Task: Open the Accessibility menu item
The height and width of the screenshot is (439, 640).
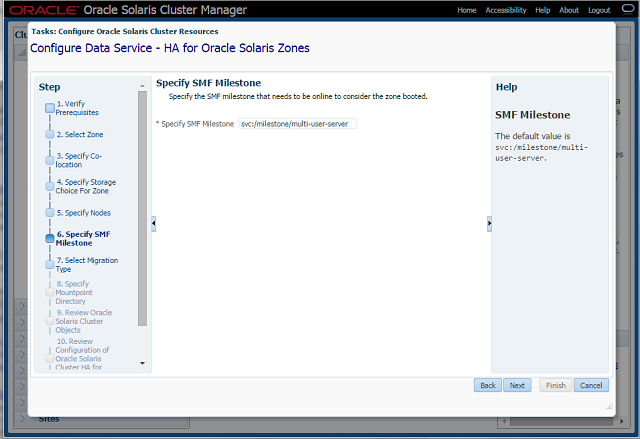Action: pyautogui.click(x=505, y=10)
